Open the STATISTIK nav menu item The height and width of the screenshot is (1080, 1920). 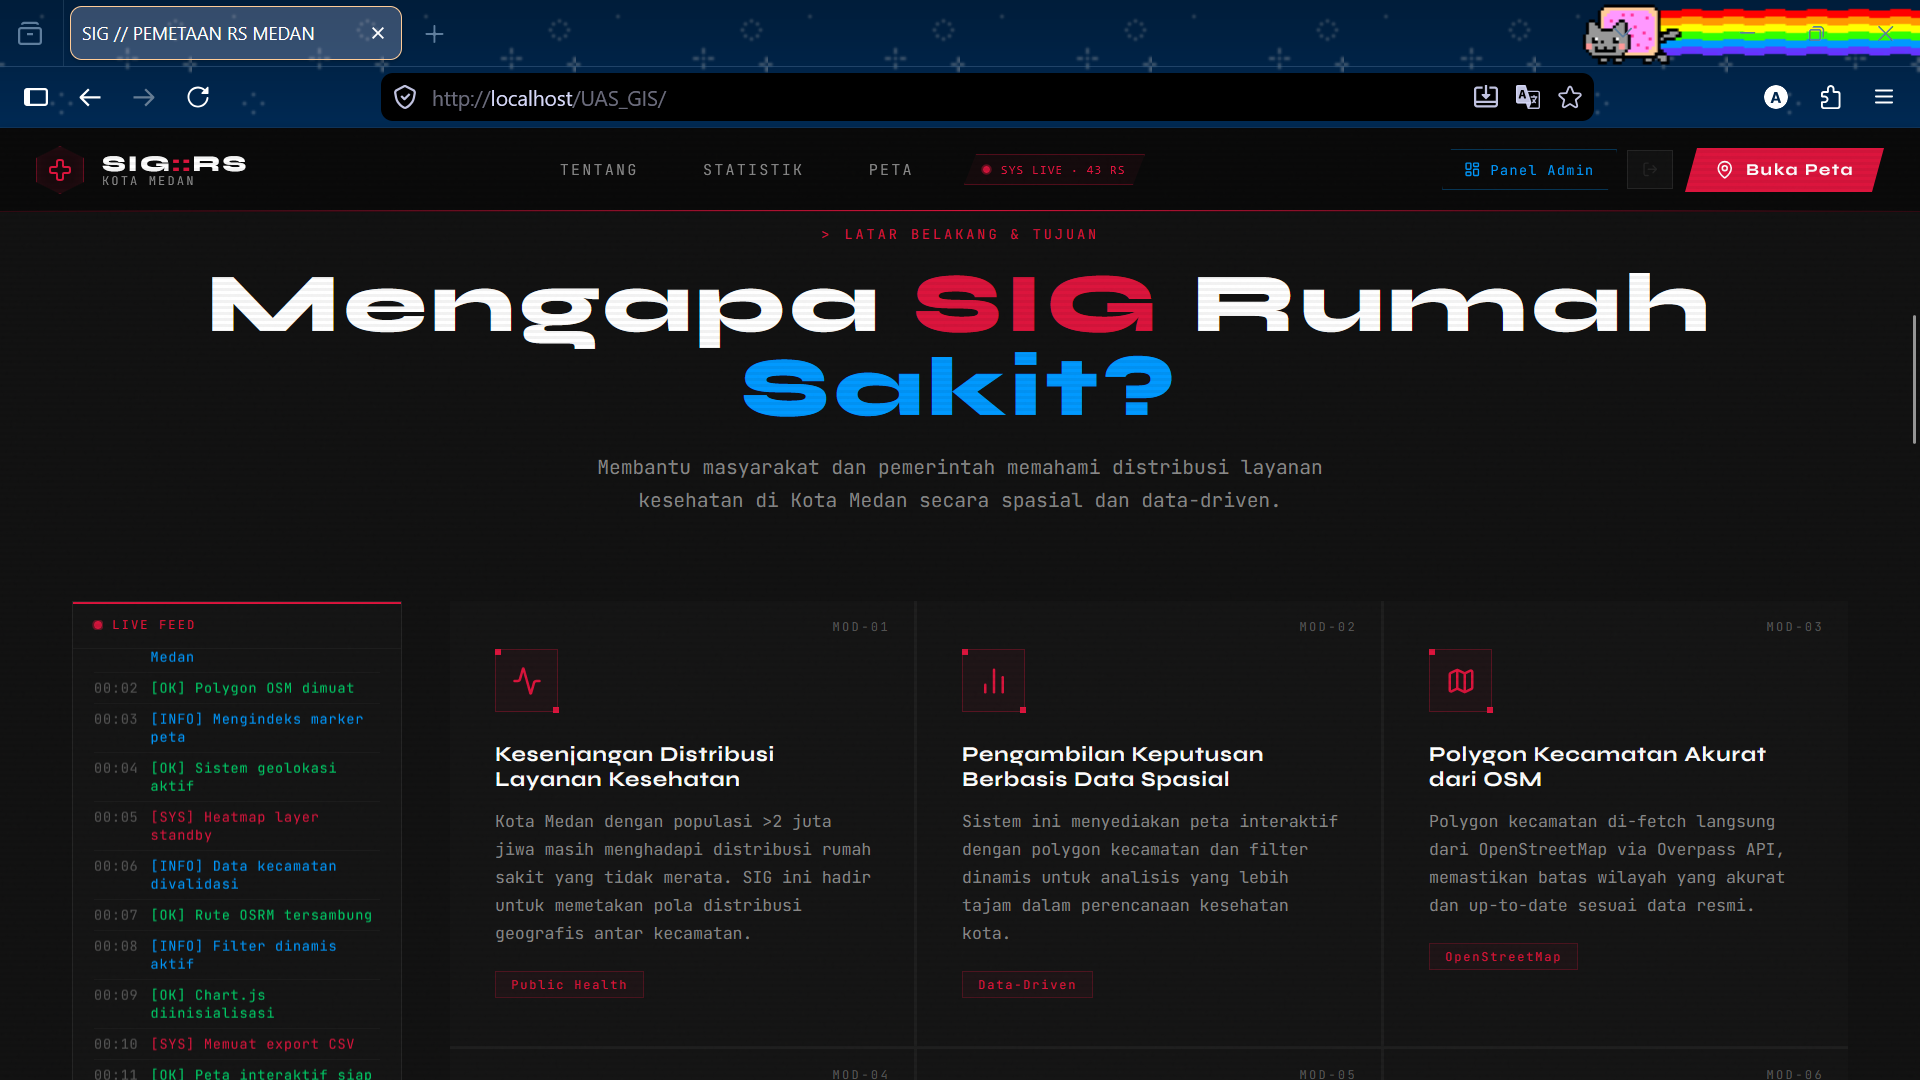(x=753, y=170)
